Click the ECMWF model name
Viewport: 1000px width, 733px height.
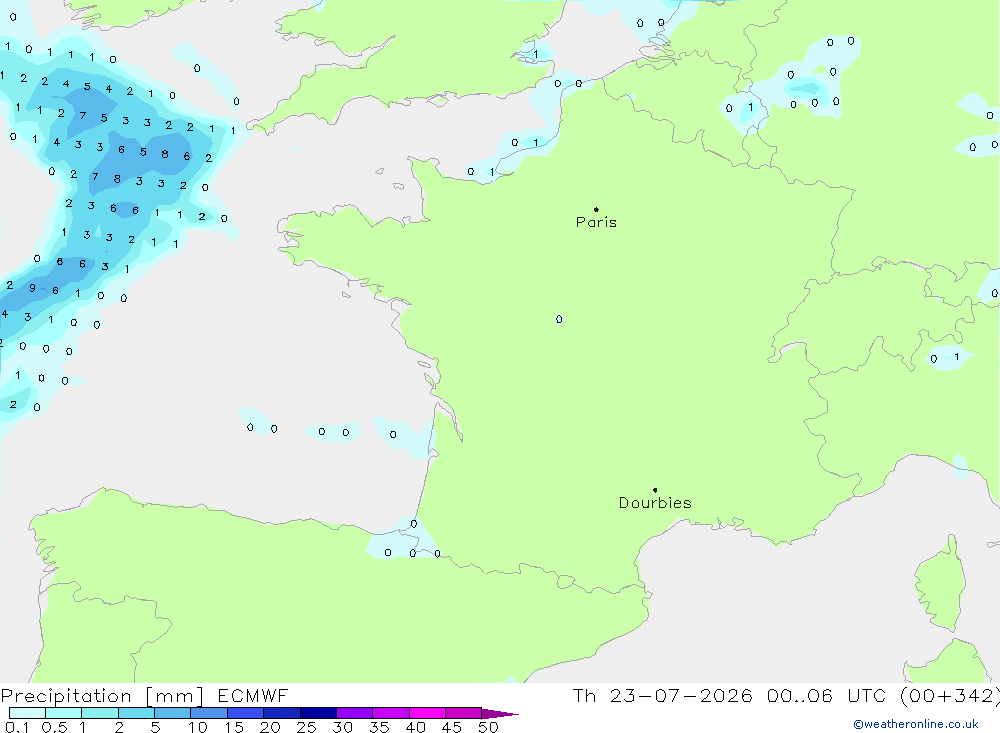point(253,695)
